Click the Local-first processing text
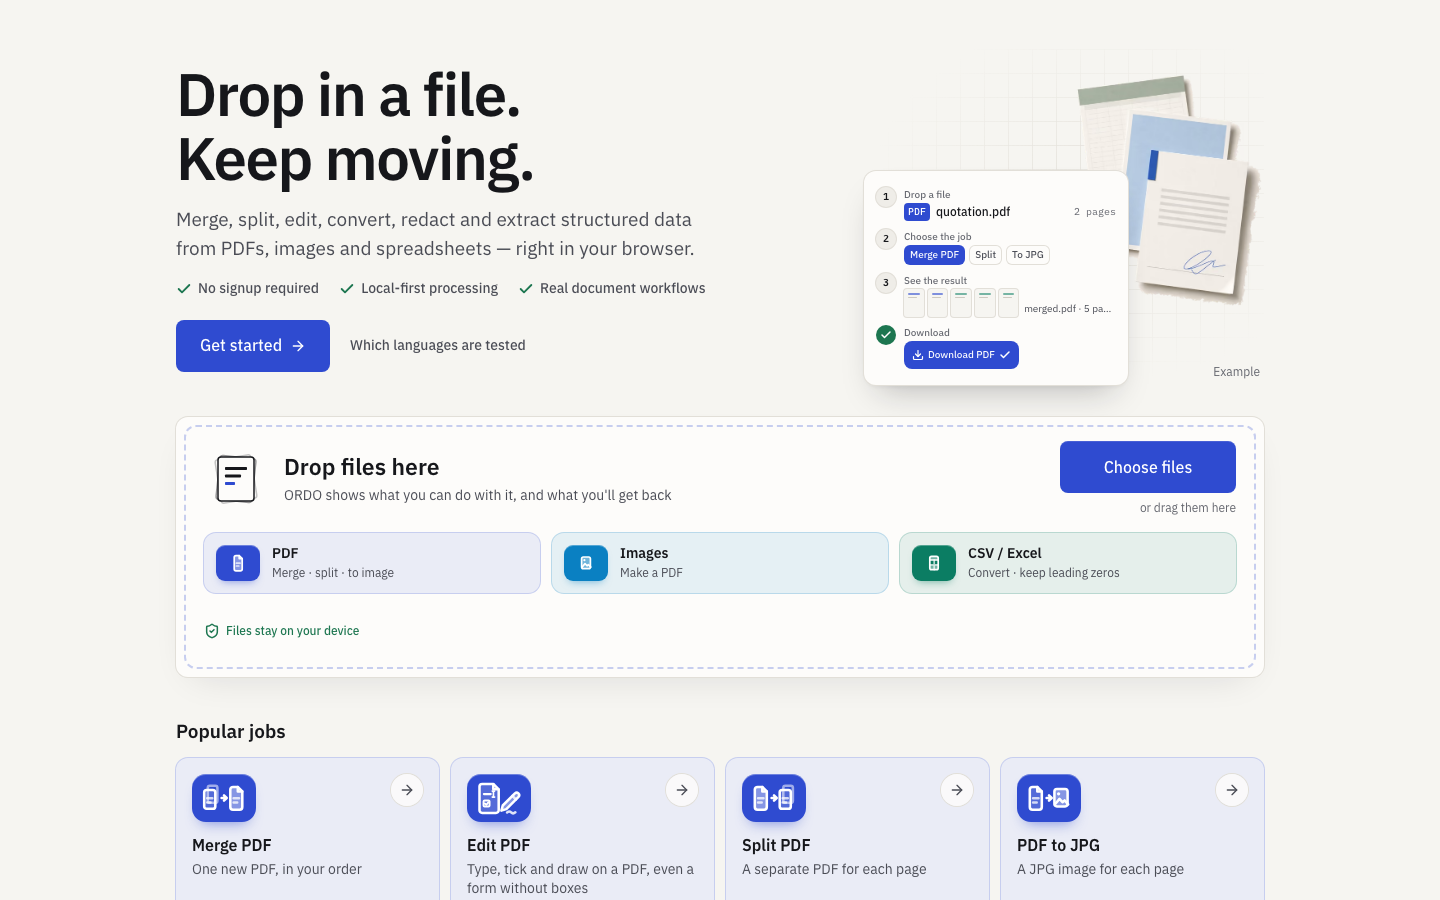1440x900 pixels. tap(429, 289)
